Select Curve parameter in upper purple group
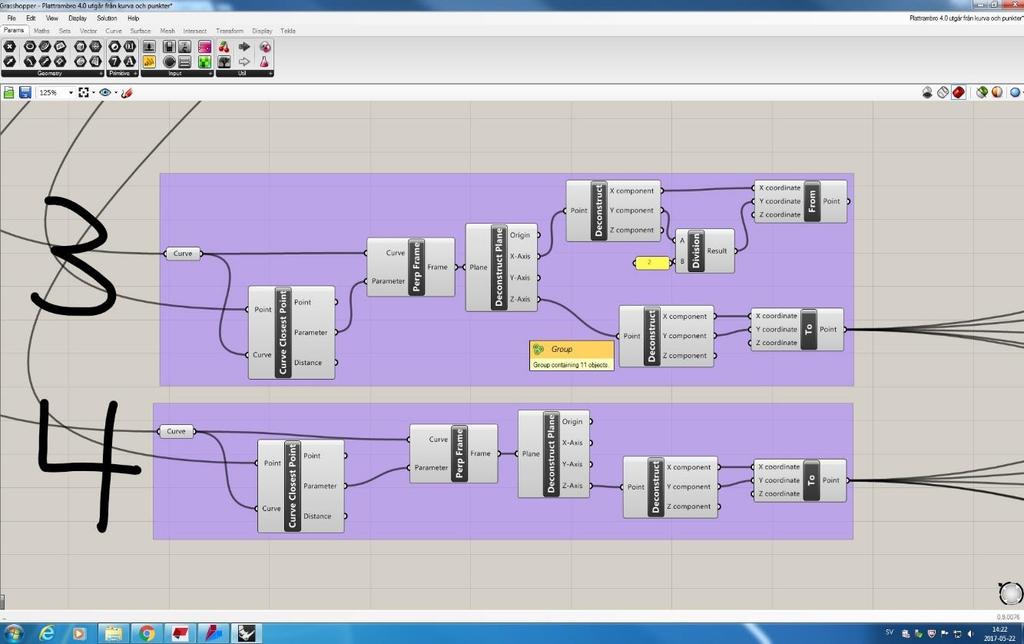The width and height of the screenshot is (1024, 644). pyautogui.click(x=183, y=253)
